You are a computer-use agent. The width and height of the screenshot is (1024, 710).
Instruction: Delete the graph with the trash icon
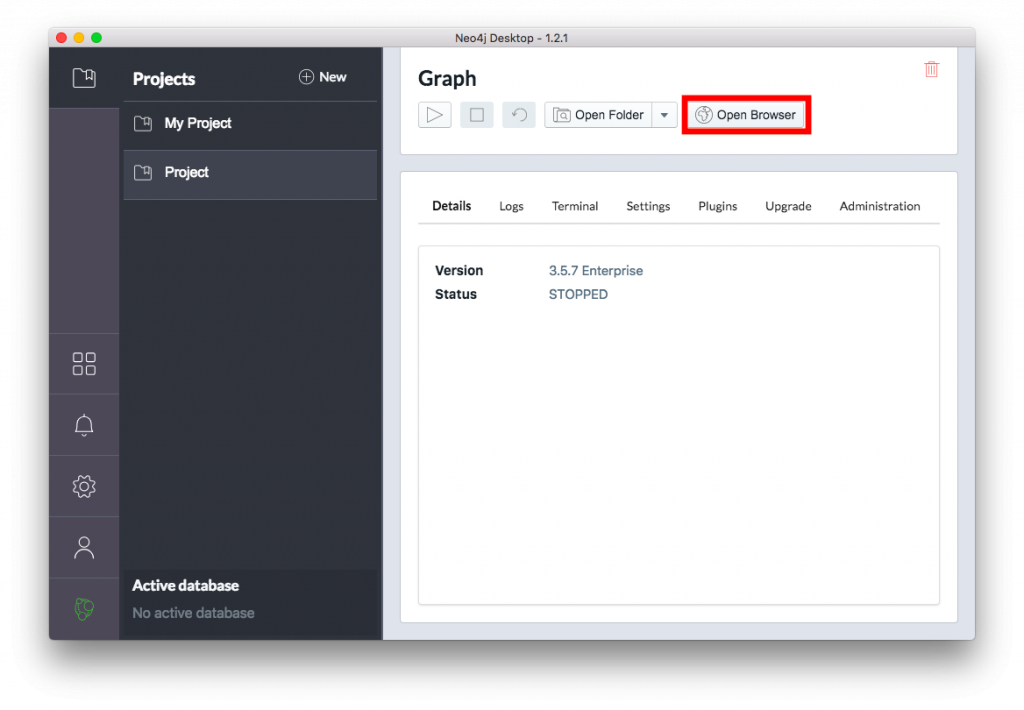[931, 69]
